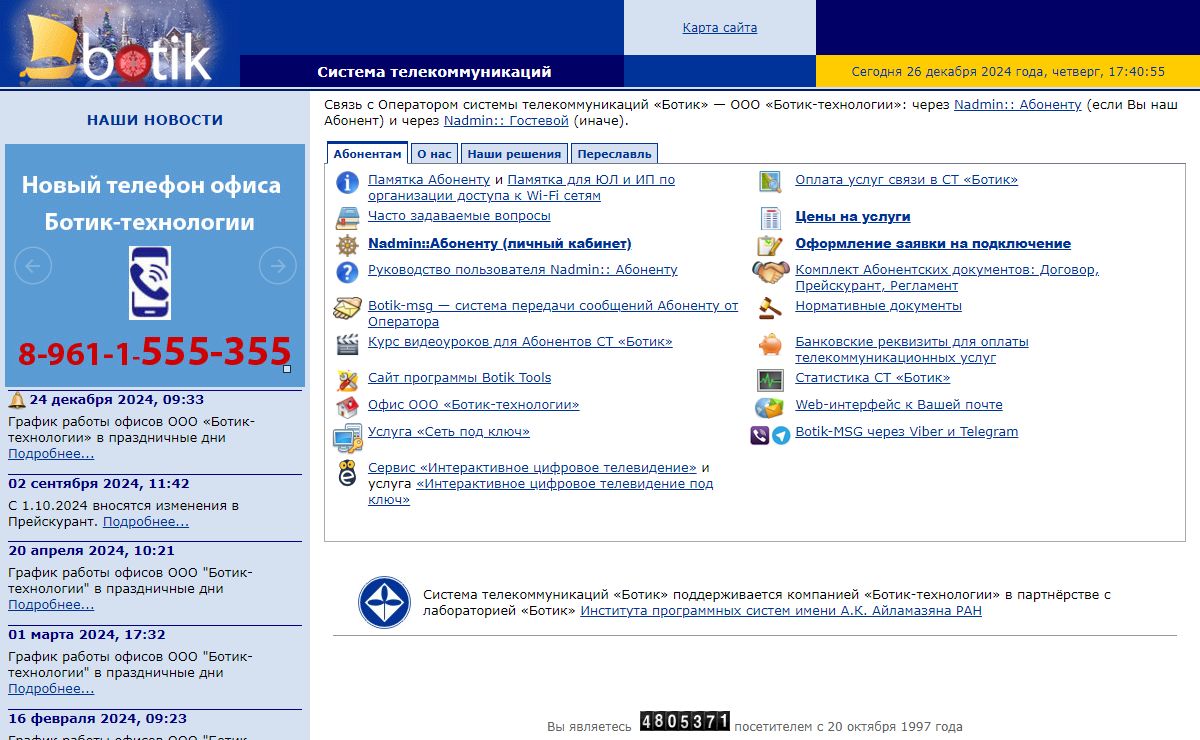Click the bell icon beside 24 декабря 2024 news
Image resolution: width=1200 pixels, height=740 pixels.
(17, 400)
